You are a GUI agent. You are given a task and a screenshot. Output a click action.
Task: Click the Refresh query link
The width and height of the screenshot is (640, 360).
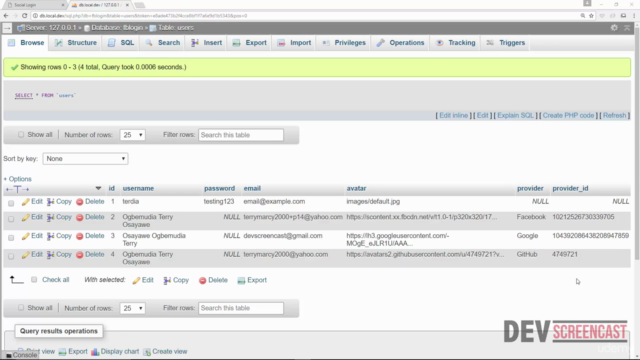pyautogui.click(x=614, y=116)
